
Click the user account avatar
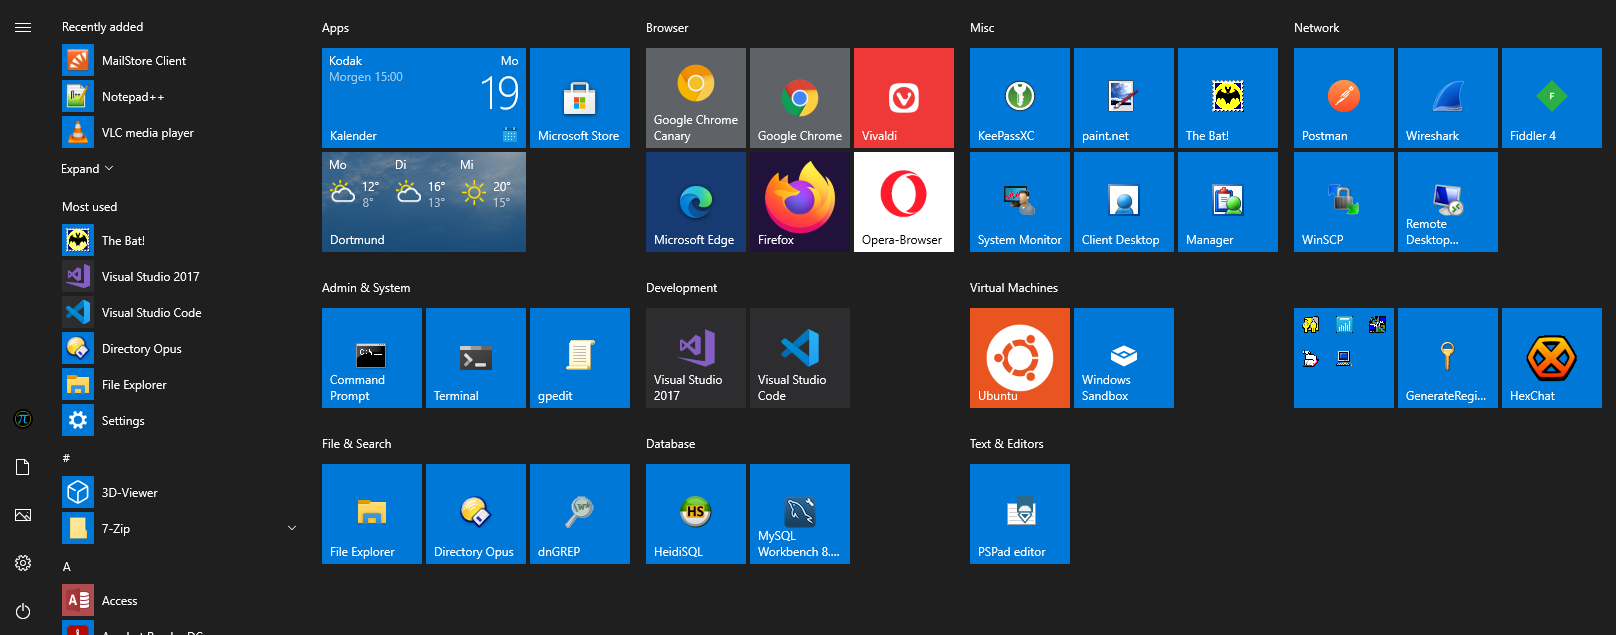click(x=23, y=419)
